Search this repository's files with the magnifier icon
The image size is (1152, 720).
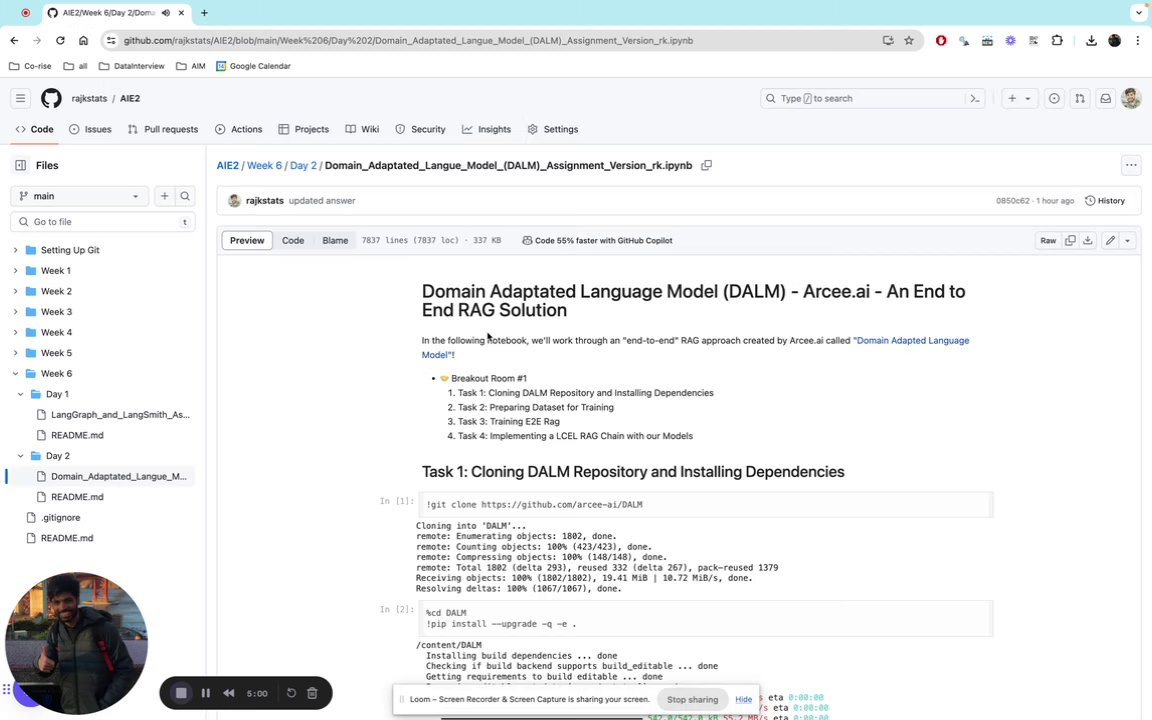(185, 196)
